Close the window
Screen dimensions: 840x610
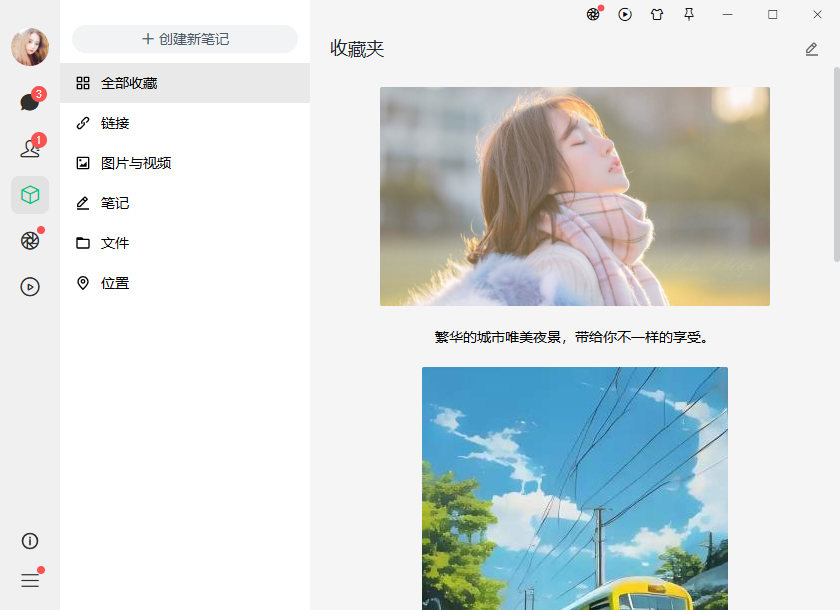(817, 14)
